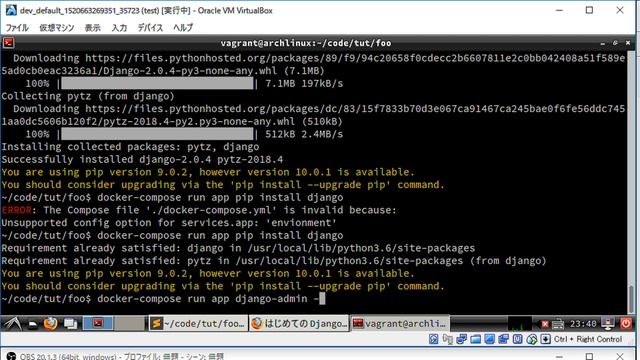Click VirtualBox hard disk status icon
The width and height of the screenshot is (640, 360).
[x=433, y=339]
